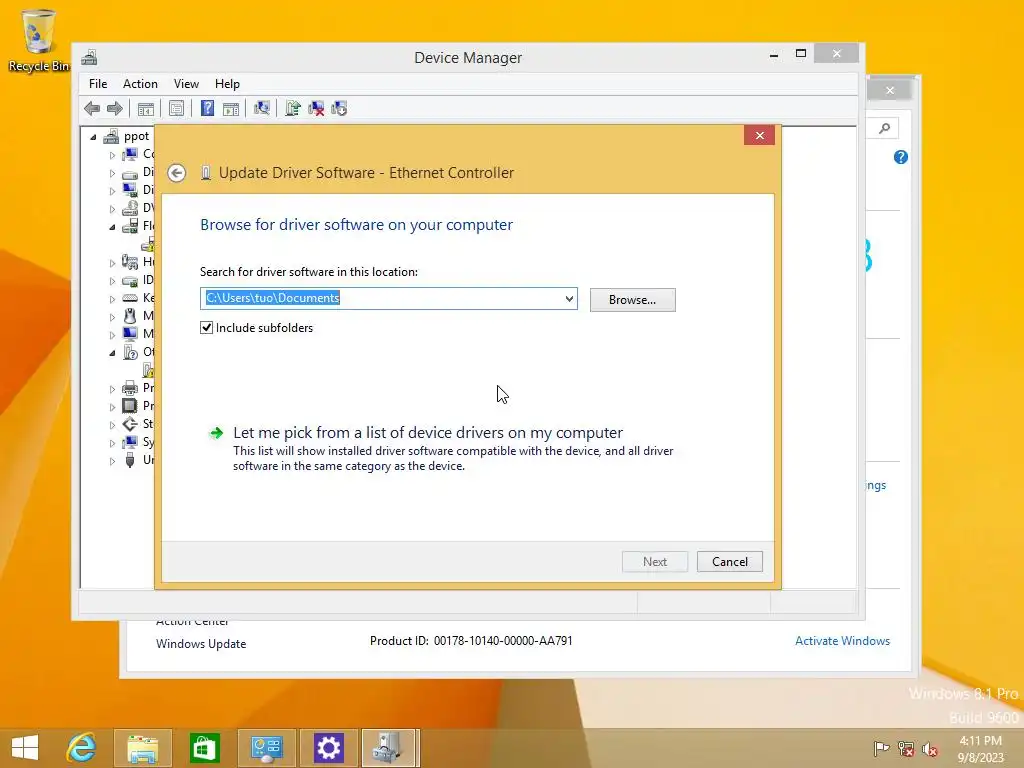The image size is (1024, 768).
Task: Toggle the Show/Hide Console Tree toolbar icon
Action: click(146, 108)
